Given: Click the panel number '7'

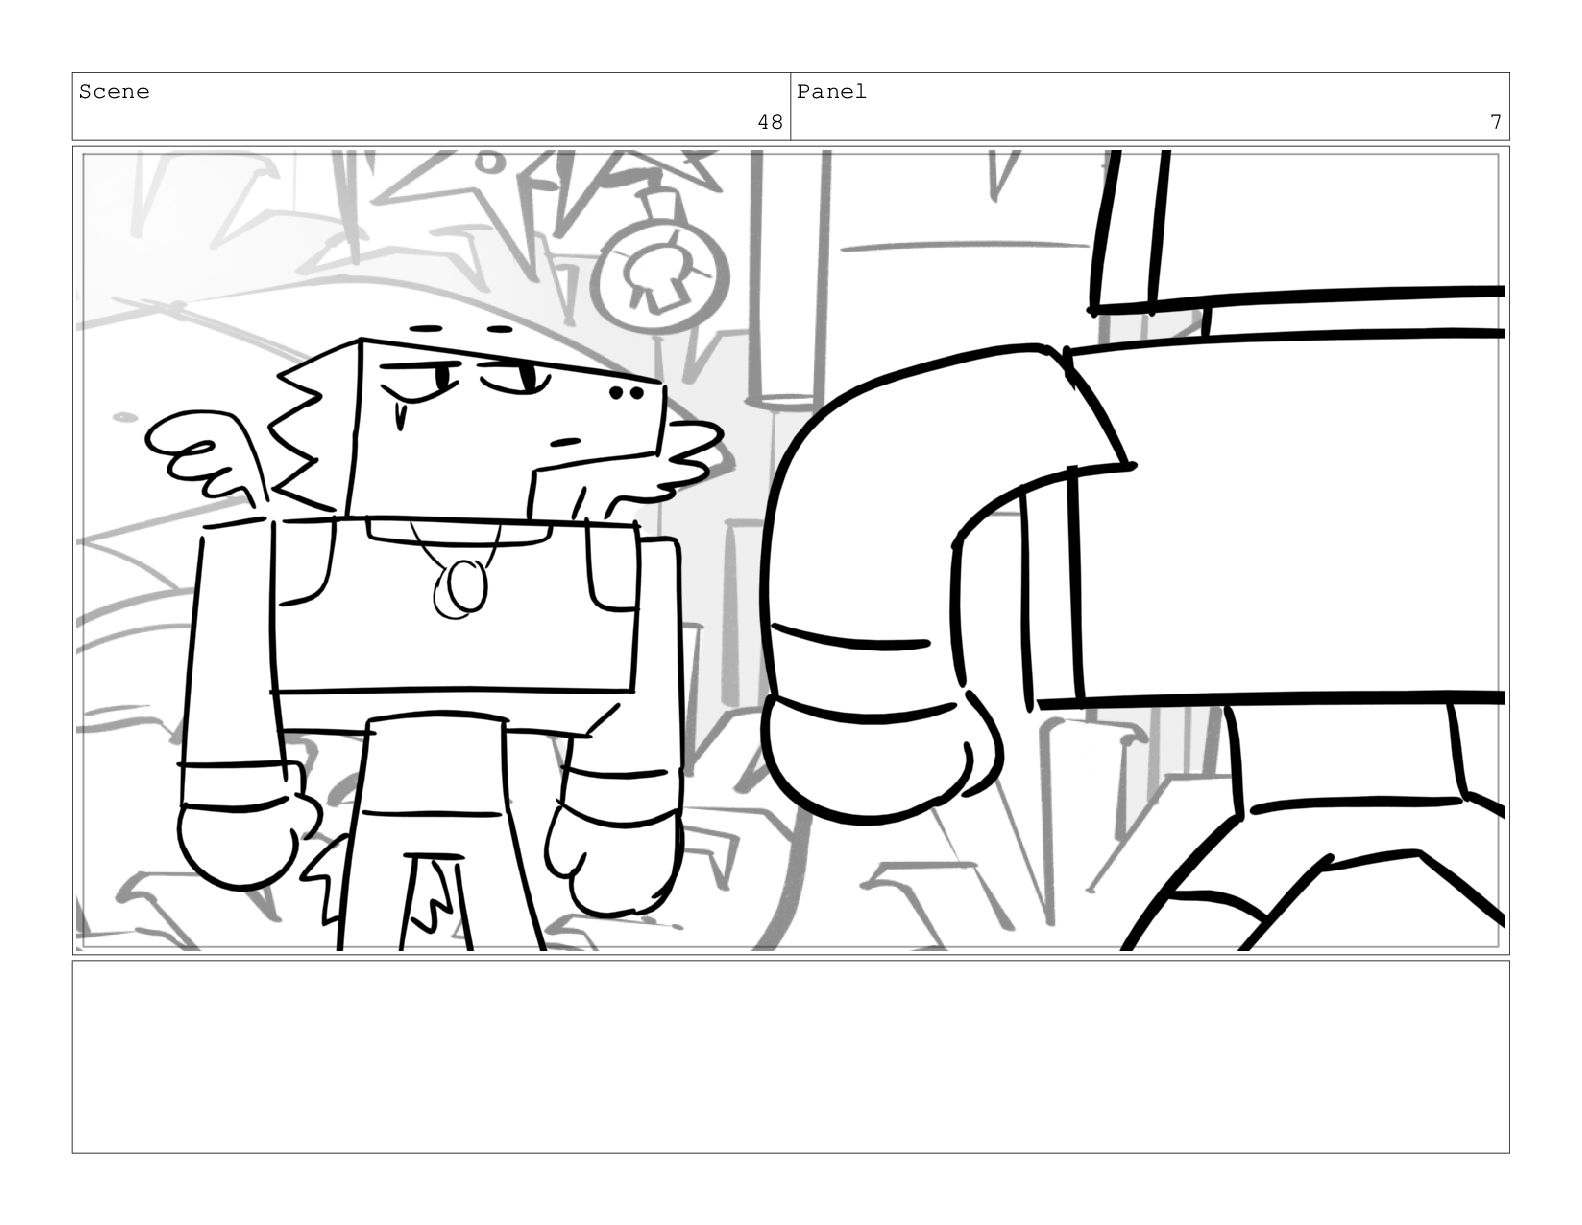Looking at the screenshot, I should [1496, 122].
